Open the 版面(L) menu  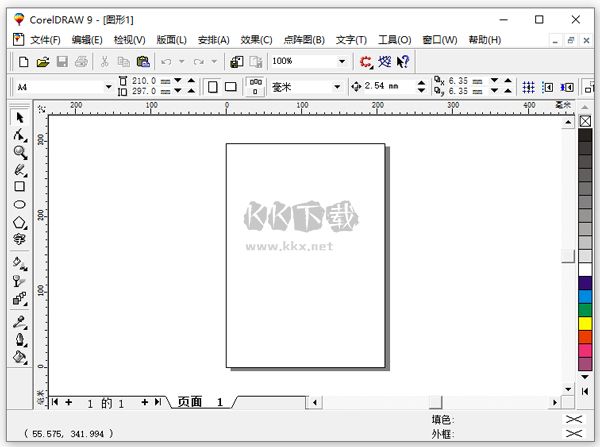171,40
